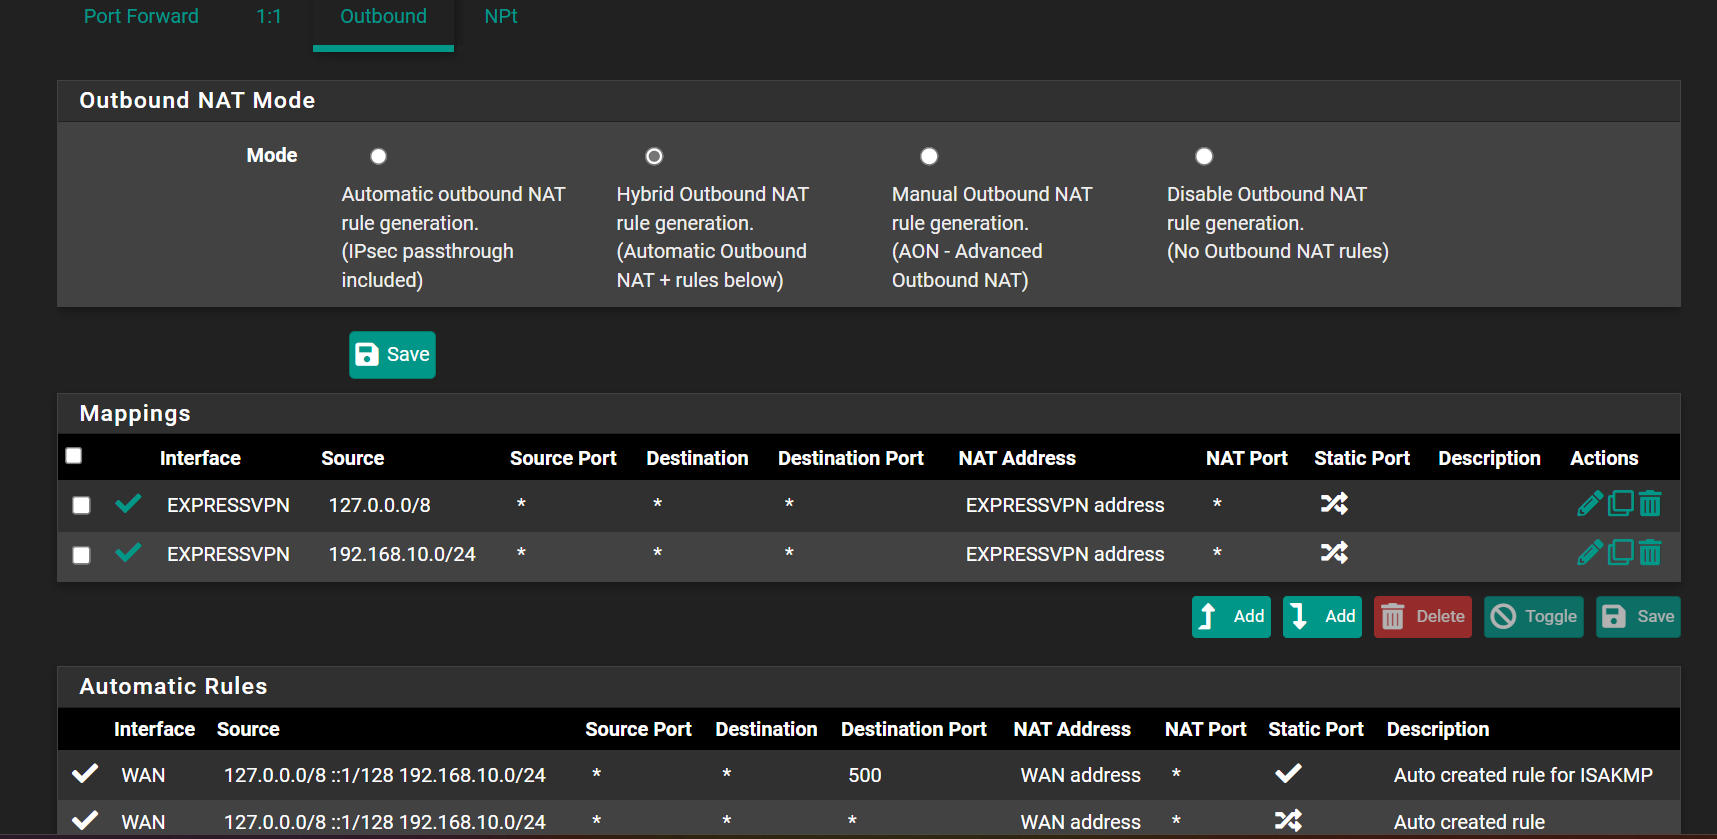Toggle enabled checkmark on the 127.0.0.0/8 mapping

[x=128, y=503]
